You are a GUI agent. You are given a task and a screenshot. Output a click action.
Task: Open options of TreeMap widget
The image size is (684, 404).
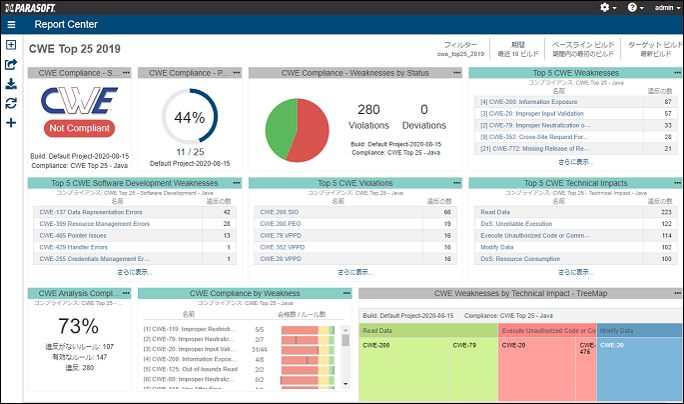(x=677, y=293)
